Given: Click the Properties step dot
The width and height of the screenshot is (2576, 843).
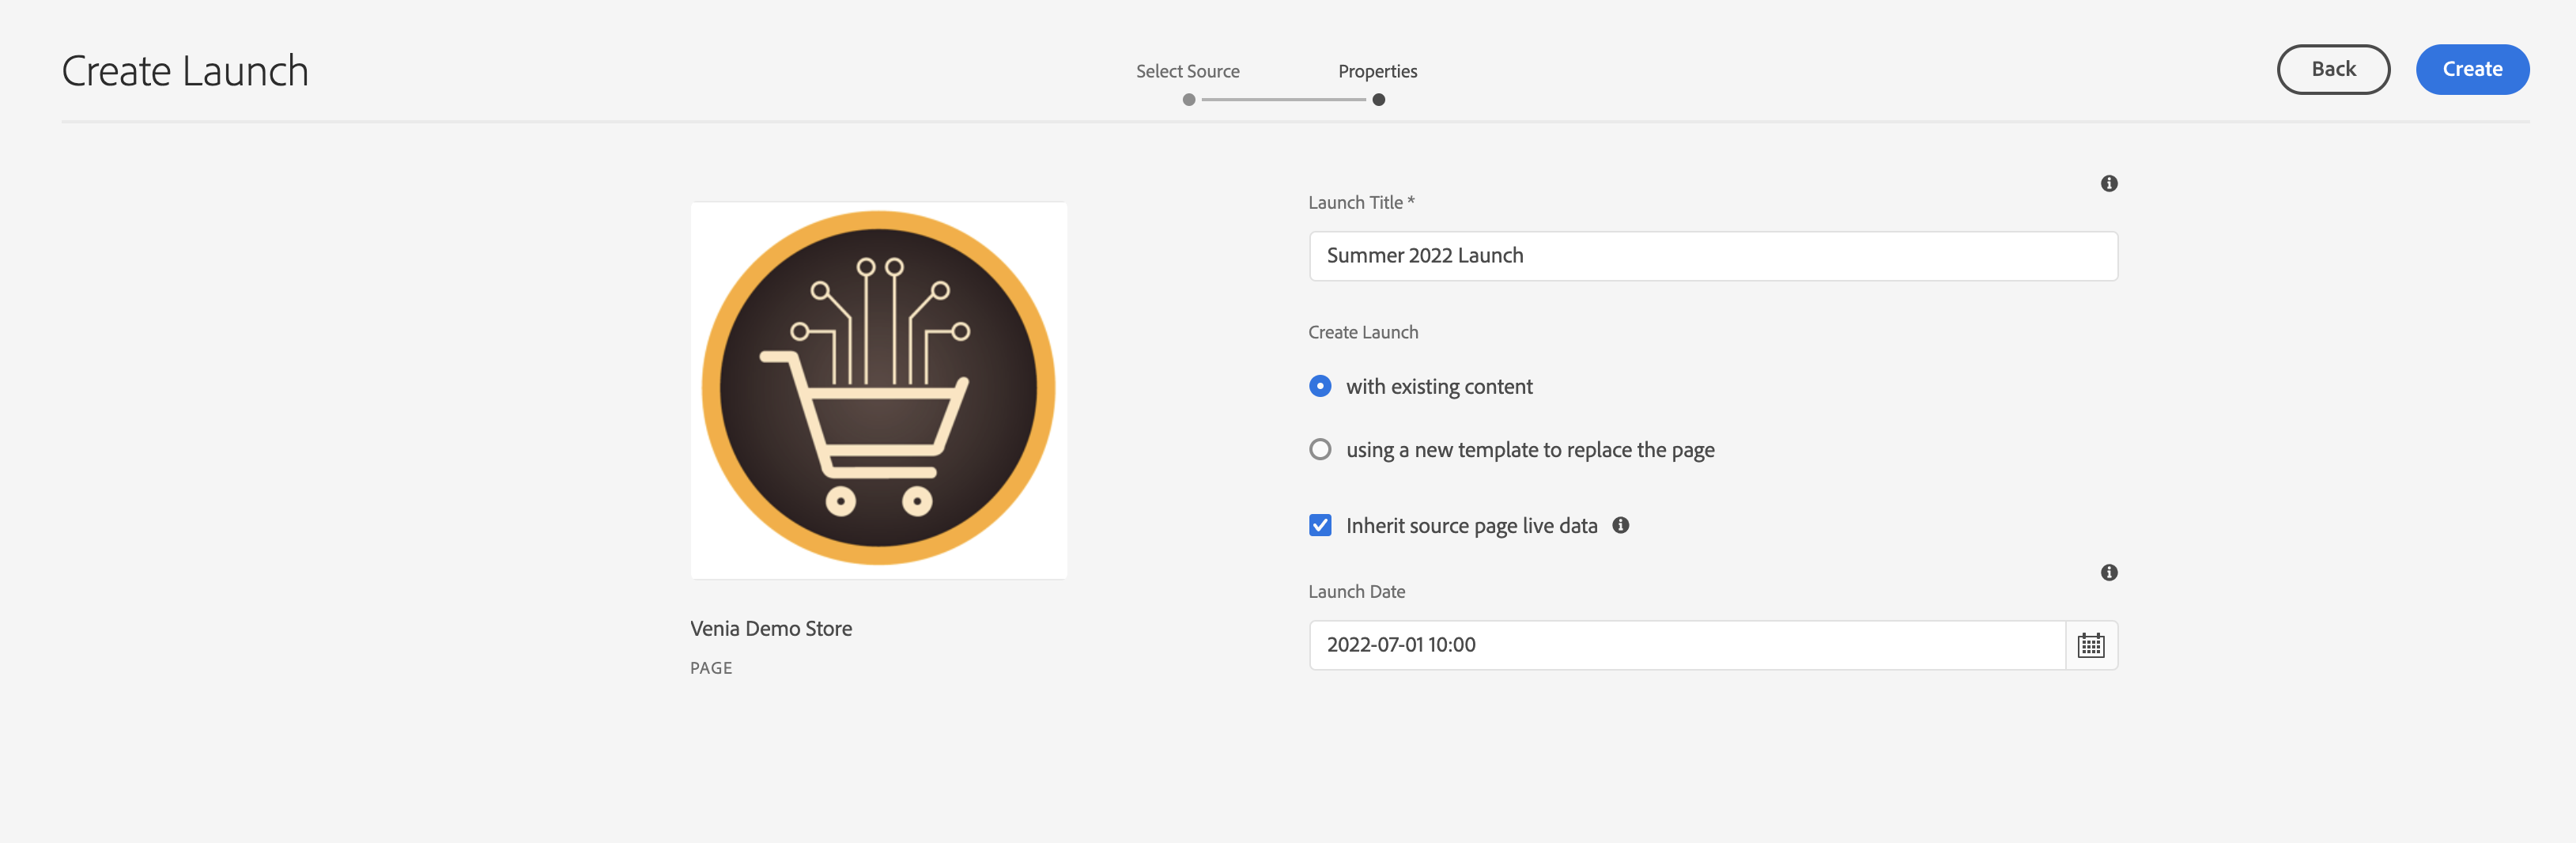Looking at the screenshot, I should point(1378,100).
